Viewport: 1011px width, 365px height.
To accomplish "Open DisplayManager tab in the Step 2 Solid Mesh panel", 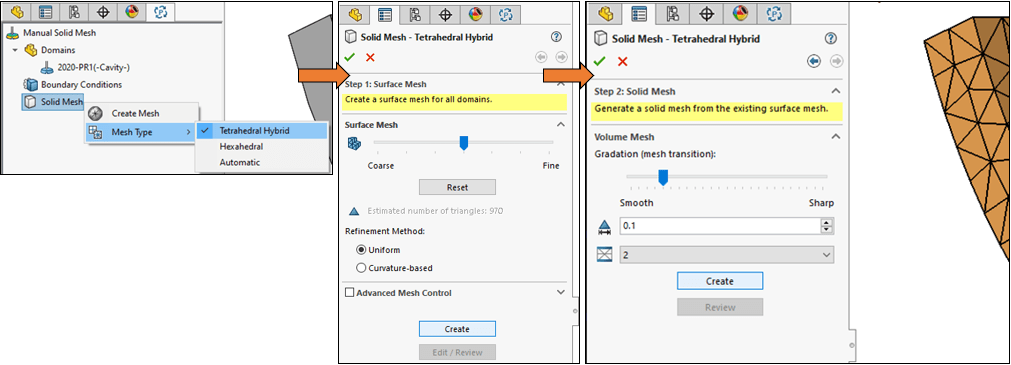I will tap(741, 13).
